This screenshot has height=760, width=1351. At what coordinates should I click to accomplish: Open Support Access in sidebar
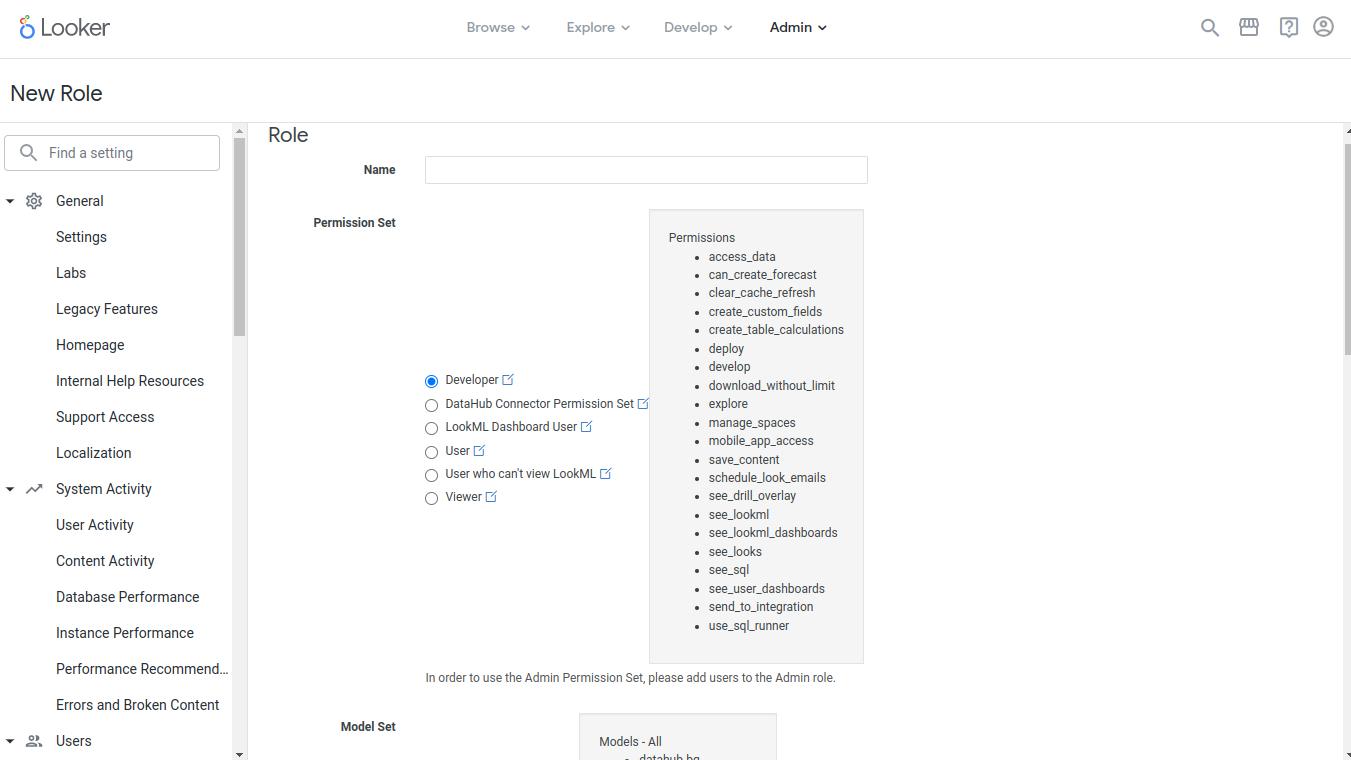(x=105, y=417)
